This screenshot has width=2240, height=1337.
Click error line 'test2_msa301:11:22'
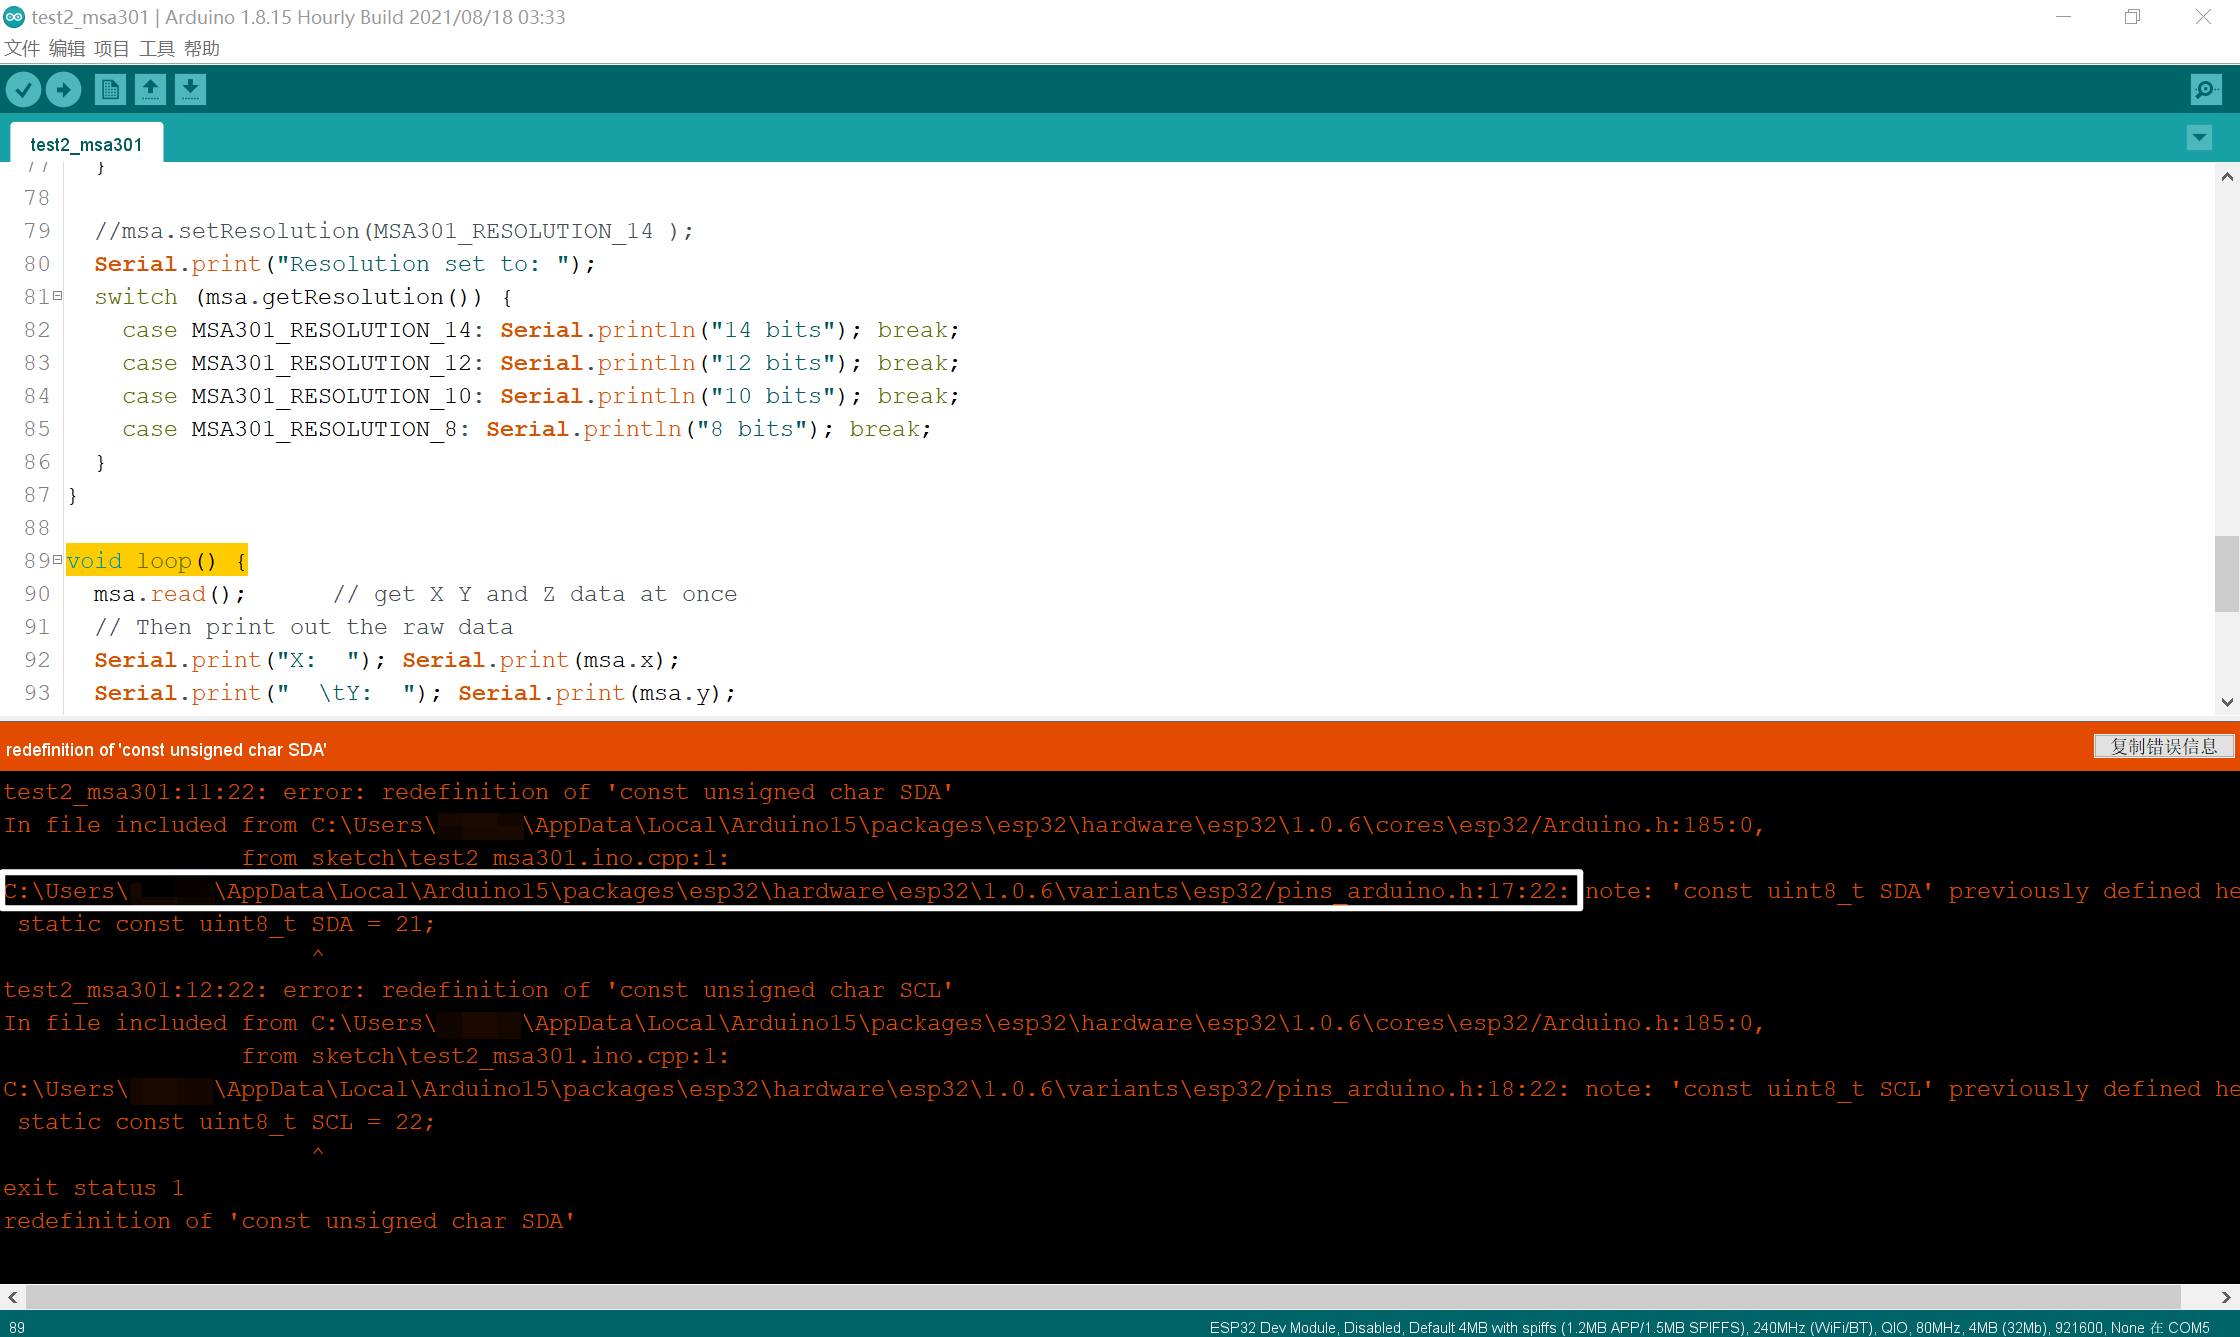tap(478, 792)
